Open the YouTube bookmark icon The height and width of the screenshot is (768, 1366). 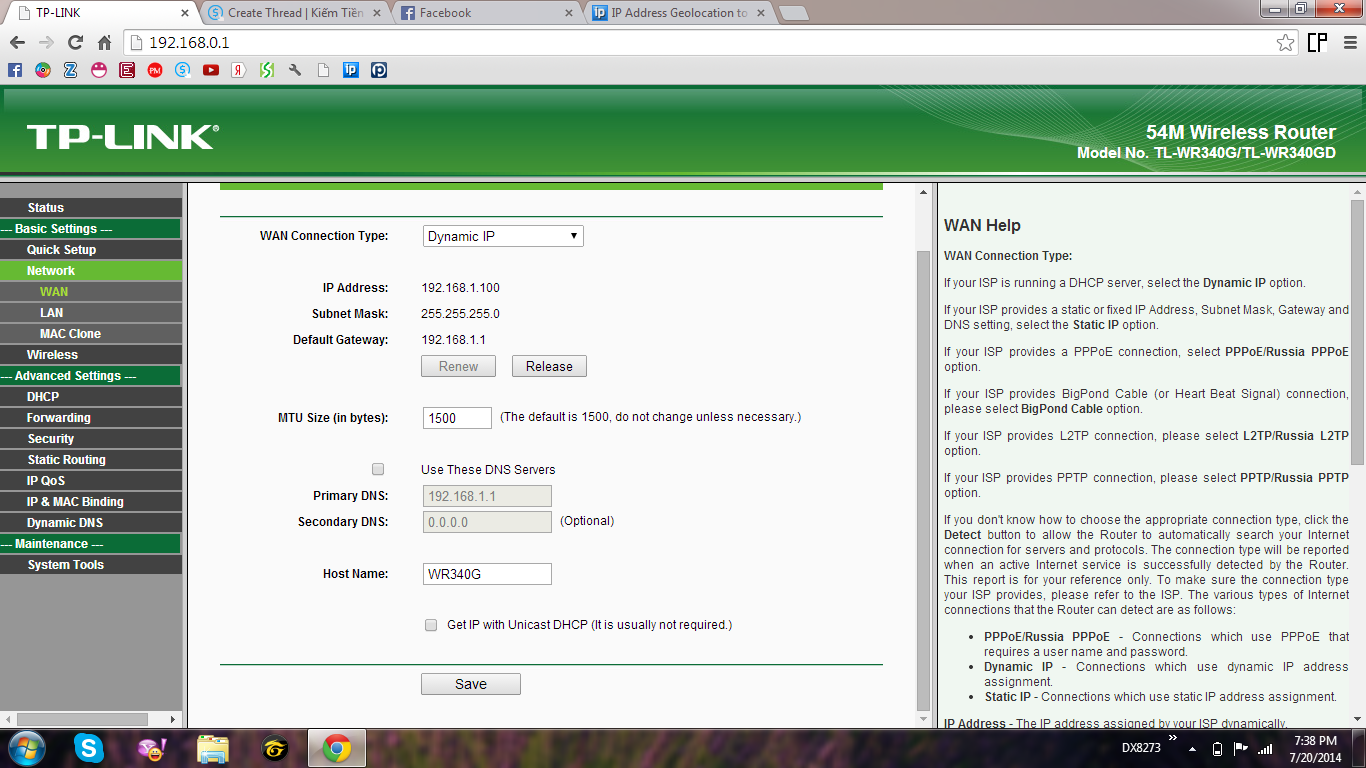pos(210,70)
